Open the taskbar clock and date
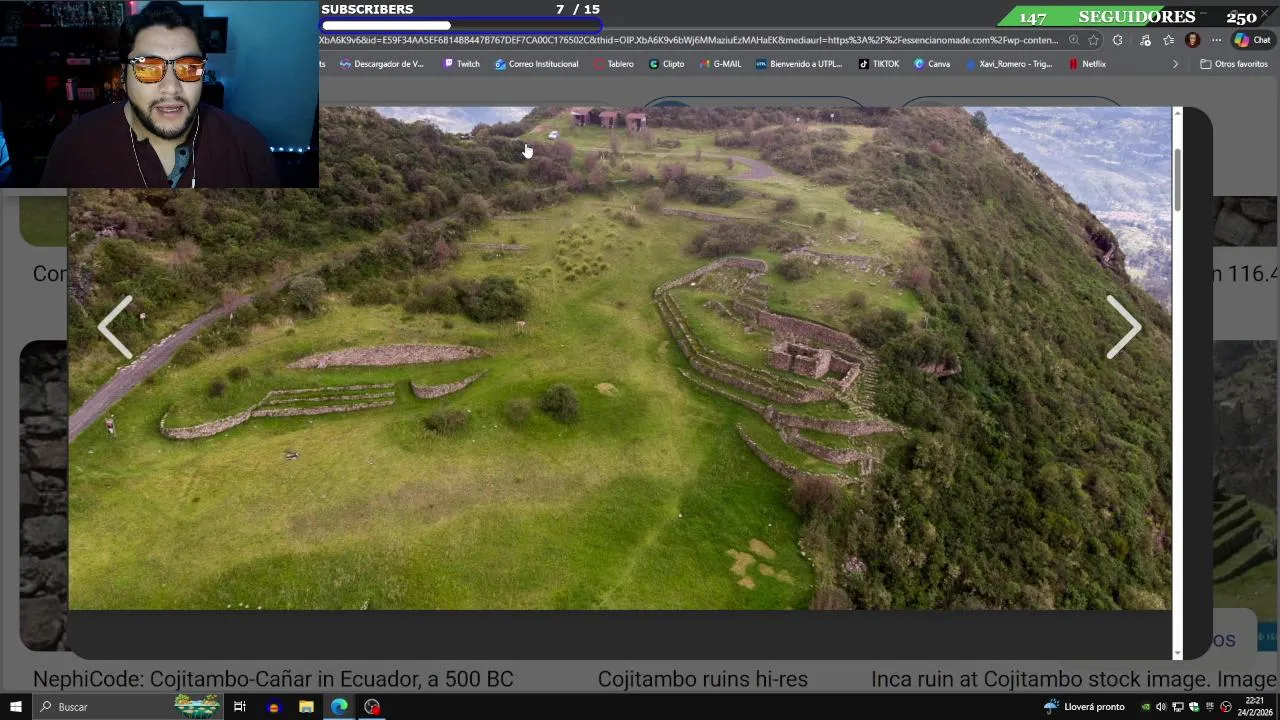This screenshot has height=720, width=1280. point(1255,707)
